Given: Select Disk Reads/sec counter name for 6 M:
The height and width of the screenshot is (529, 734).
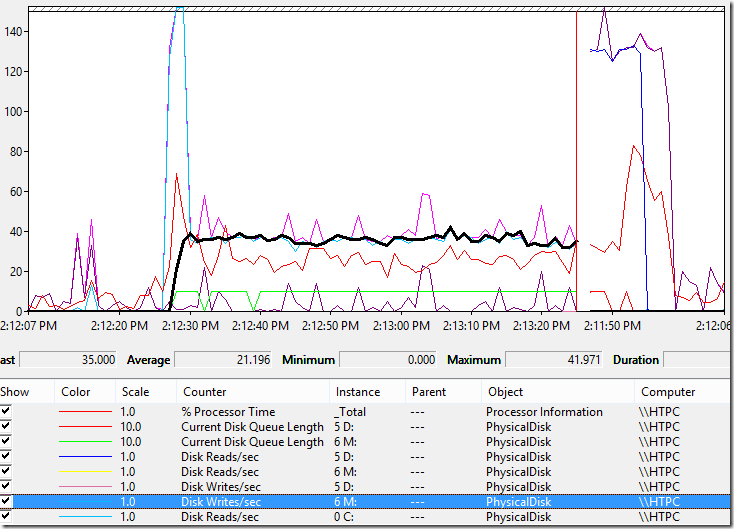Looking at the screenshot, I should (220, 471).
